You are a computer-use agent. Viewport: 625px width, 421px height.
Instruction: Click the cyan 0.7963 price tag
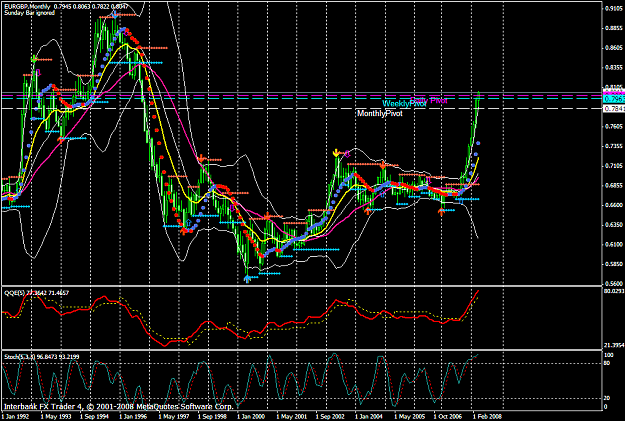[614, 99]
